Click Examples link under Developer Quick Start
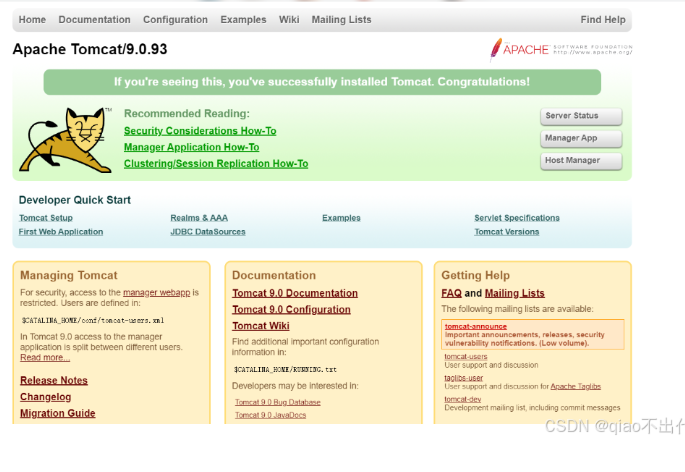 [x=341, y=218]
